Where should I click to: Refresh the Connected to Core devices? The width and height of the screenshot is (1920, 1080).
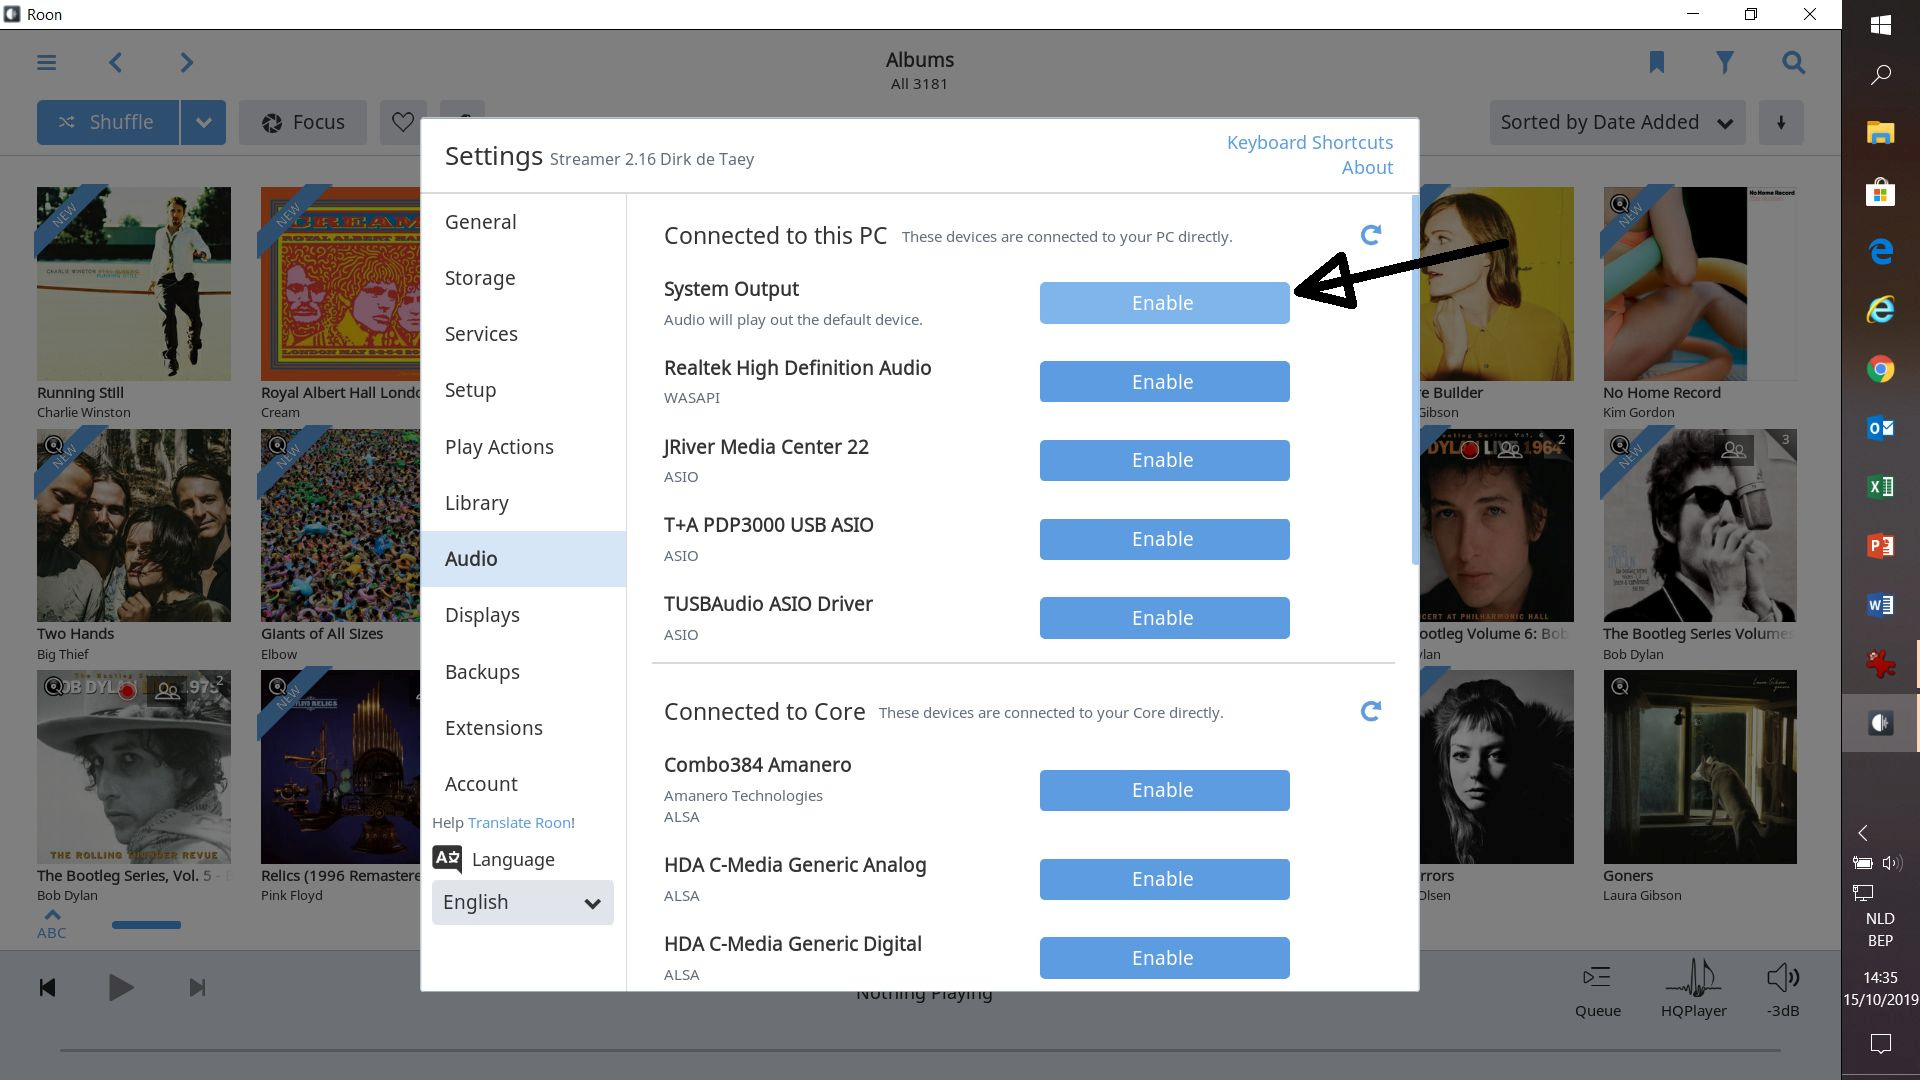pyautogui.click(x=1371, y=711)
